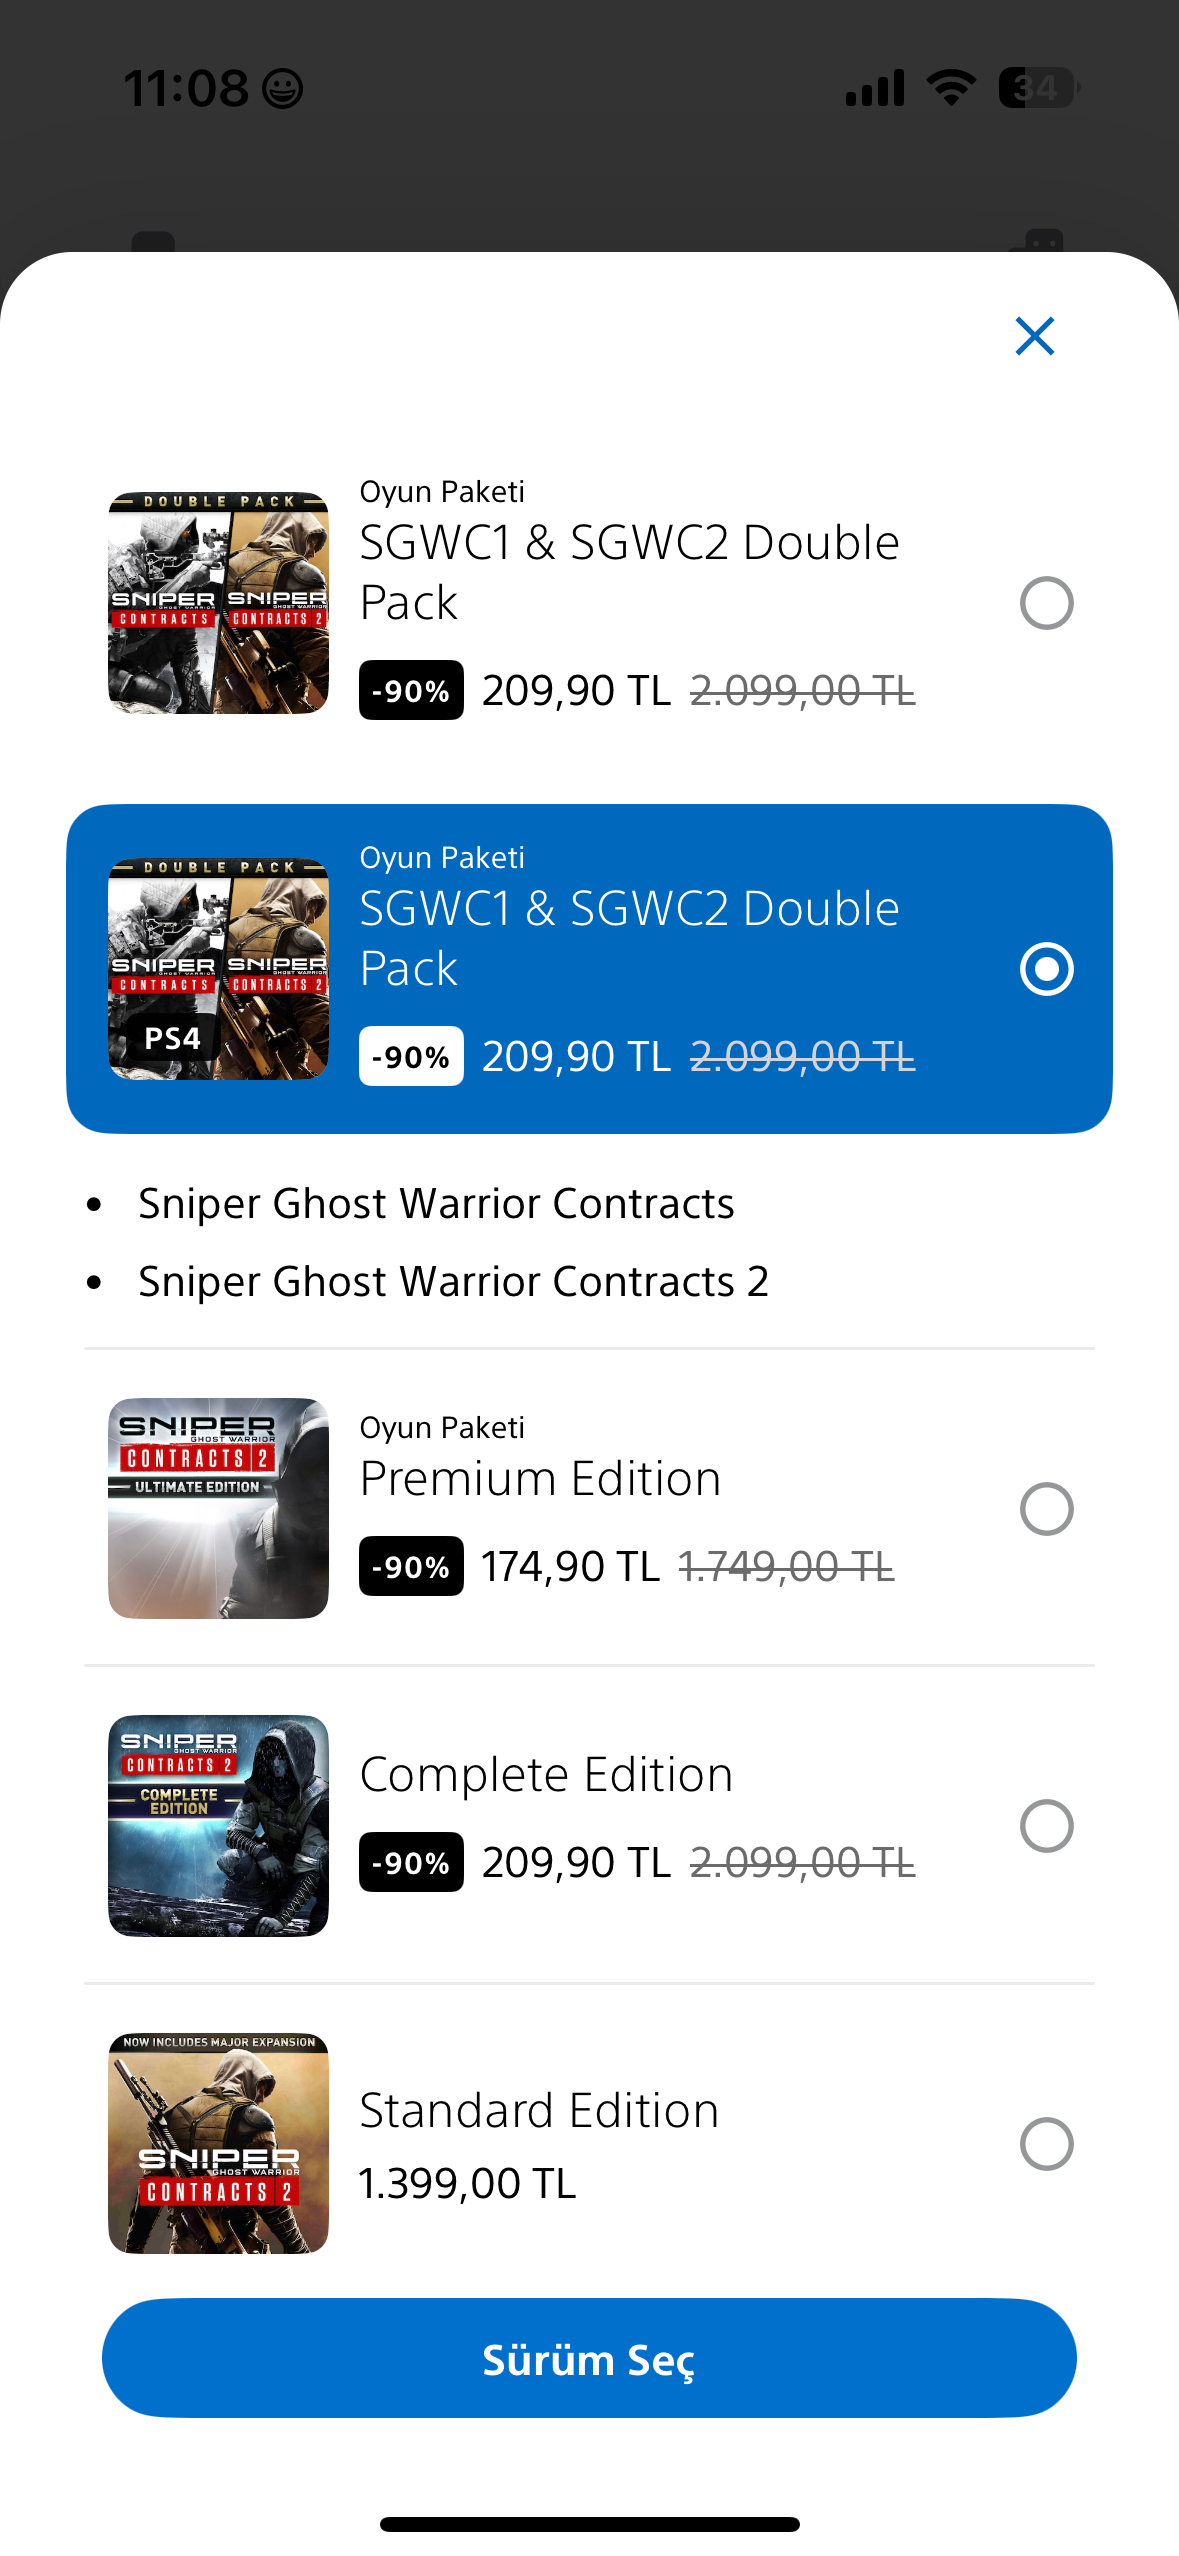Tap the Contracts 2 Ultimate Edition cover art
1179x2556 pixels.
click(218, 1508)
